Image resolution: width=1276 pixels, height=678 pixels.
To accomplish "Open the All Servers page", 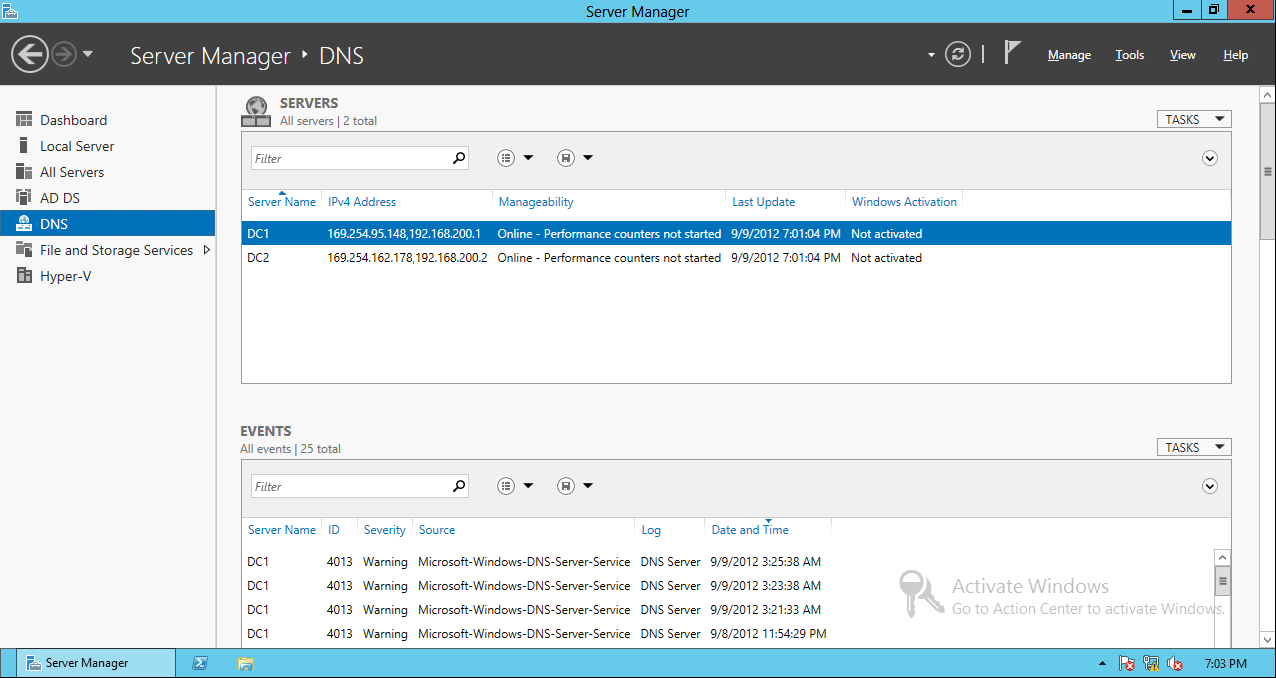I will click(72, 171).
